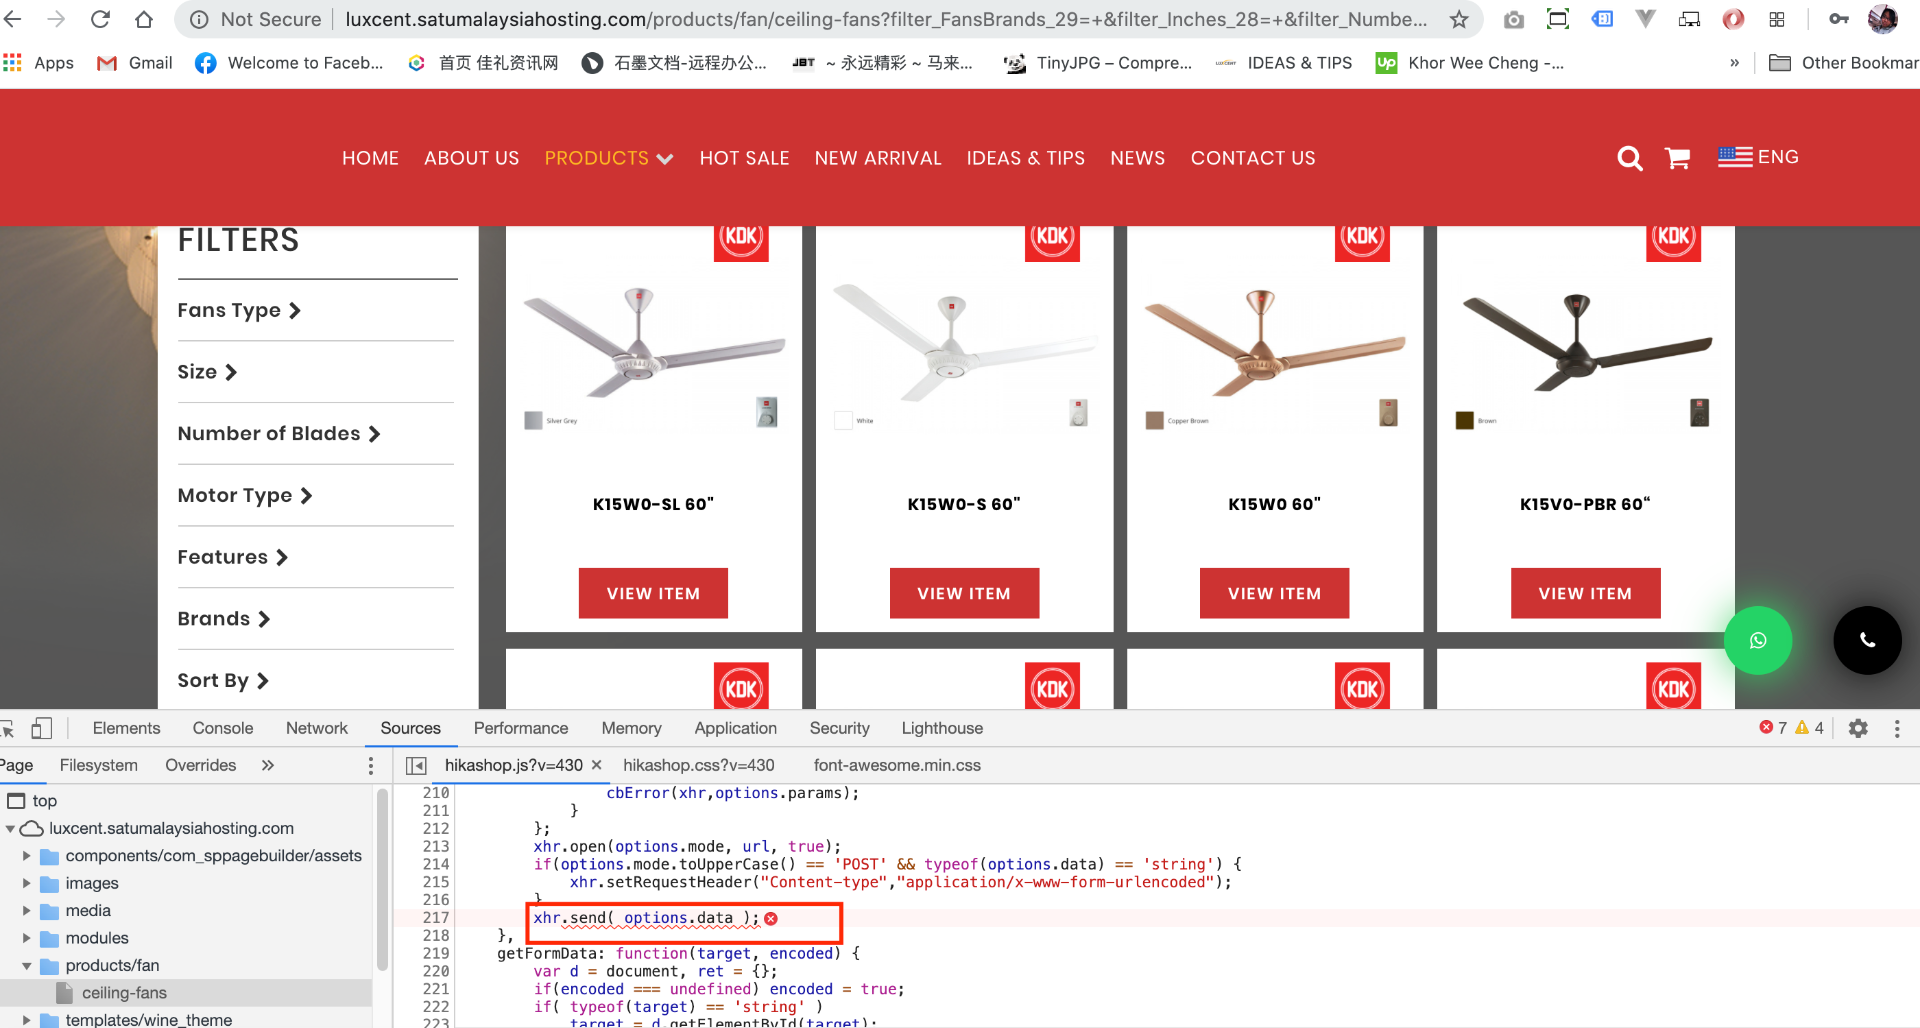
Task: Open the Lighthouse tab
Action: click(x=942, y=728)
